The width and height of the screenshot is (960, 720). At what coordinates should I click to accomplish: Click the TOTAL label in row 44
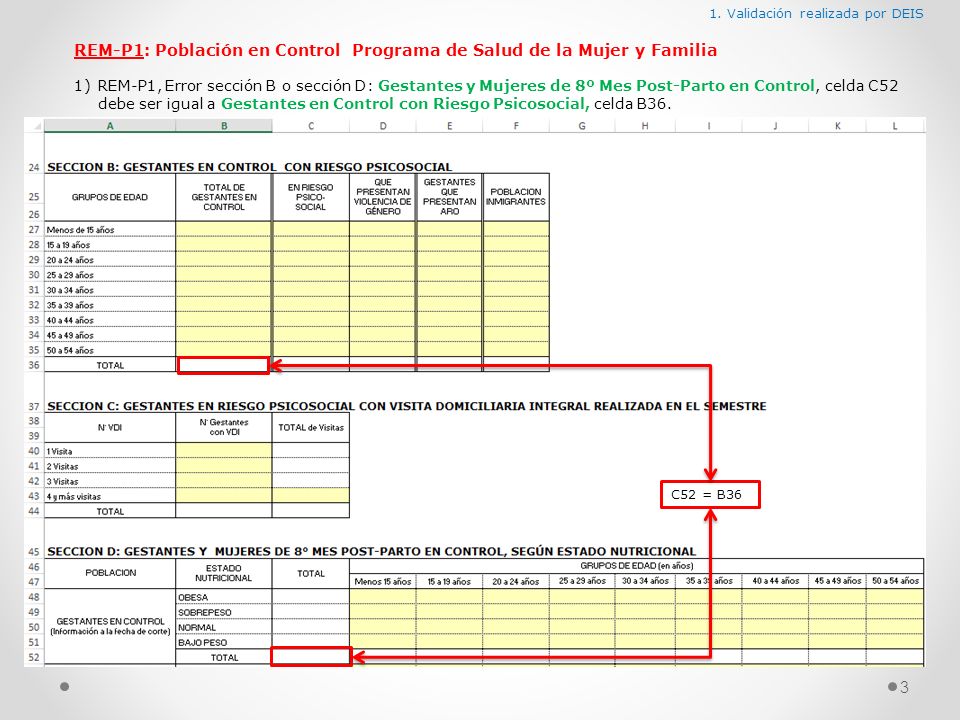tap(110, 511)
